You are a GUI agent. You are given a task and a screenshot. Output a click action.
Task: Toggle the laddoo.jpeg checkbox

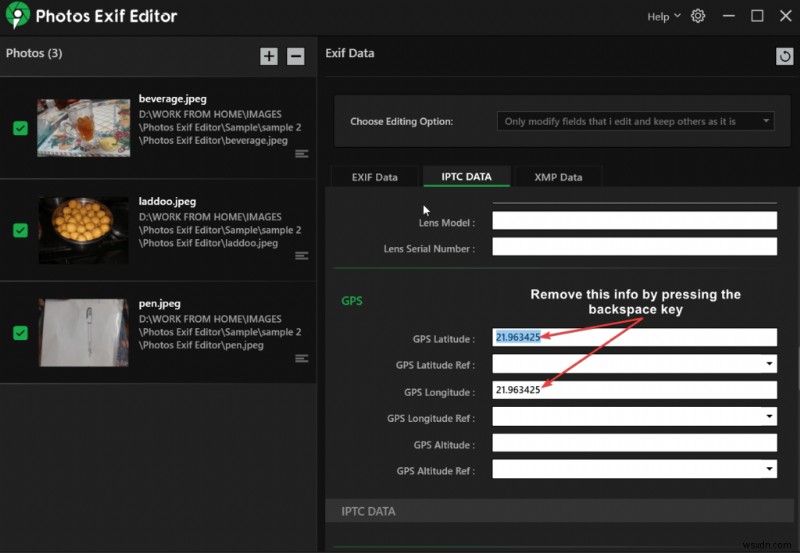coord(20,230)
